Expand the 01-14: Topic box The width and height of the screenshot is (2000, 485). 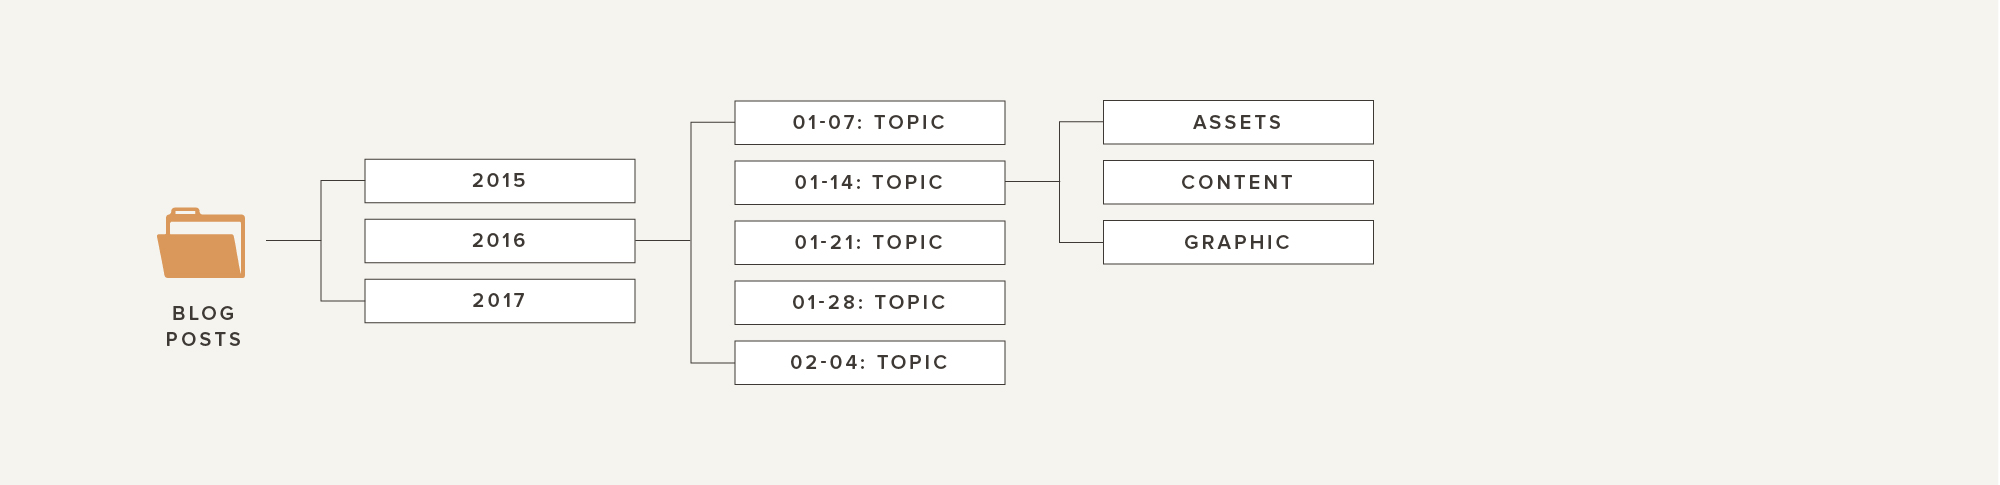[x=870, y=183]
